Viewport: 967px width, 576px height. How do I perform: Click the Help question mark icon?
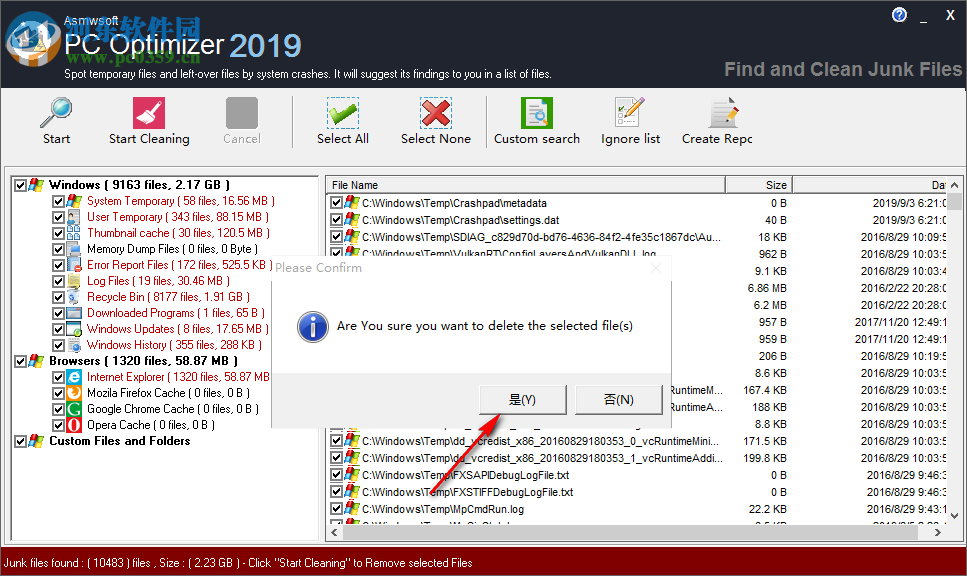point(898,14)
